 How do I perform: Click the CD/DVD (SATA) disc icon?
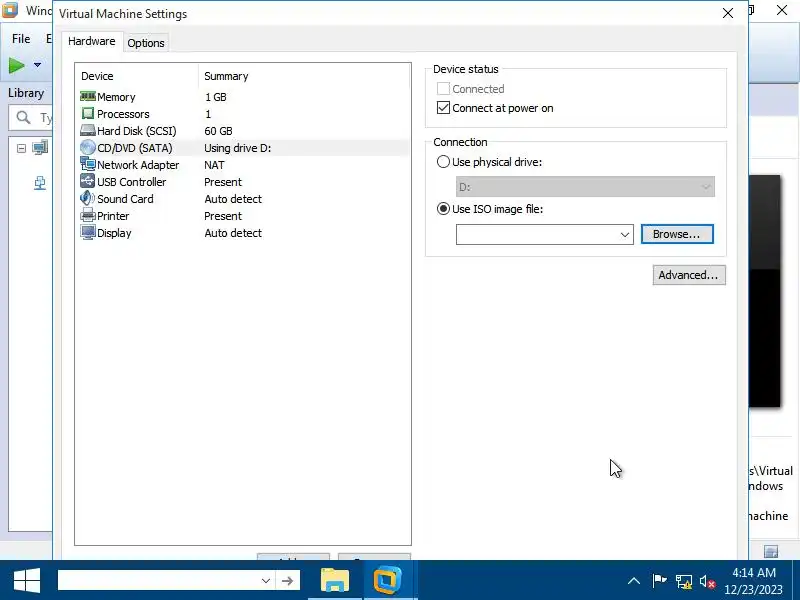[88, 147]
